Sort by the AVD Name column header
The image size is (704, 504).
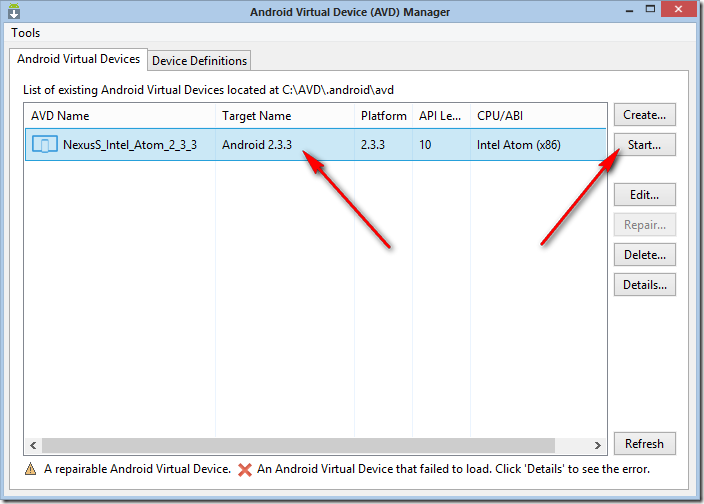[x=120, y=116]
